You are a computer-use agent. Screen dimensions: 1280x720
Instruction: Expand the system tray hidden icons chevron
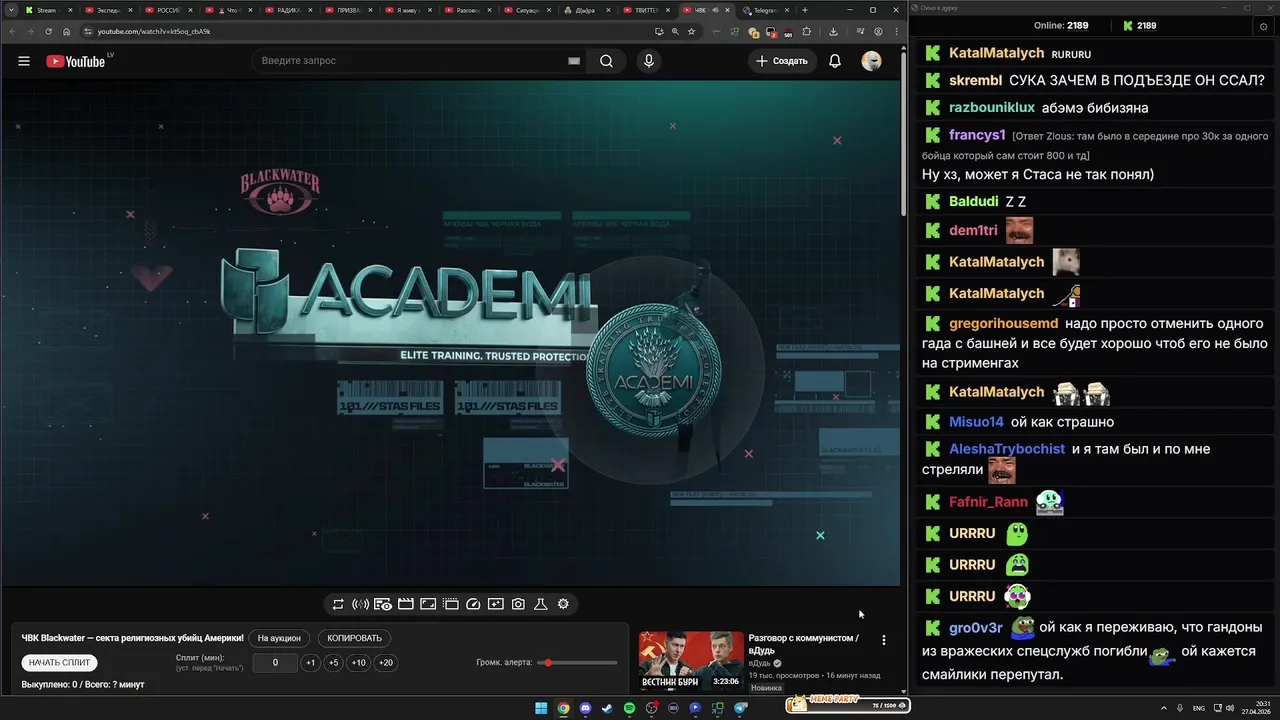[x=1165, y=708]
